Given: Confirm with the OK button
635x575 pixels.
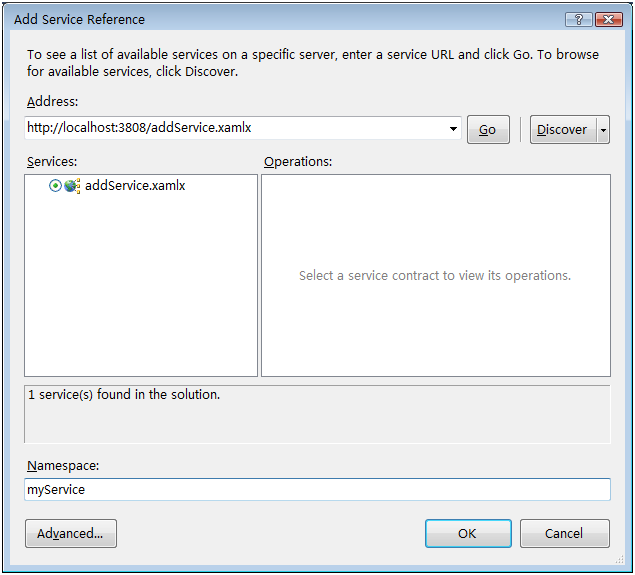Looking at the screenshot, I should coord(468,534).
